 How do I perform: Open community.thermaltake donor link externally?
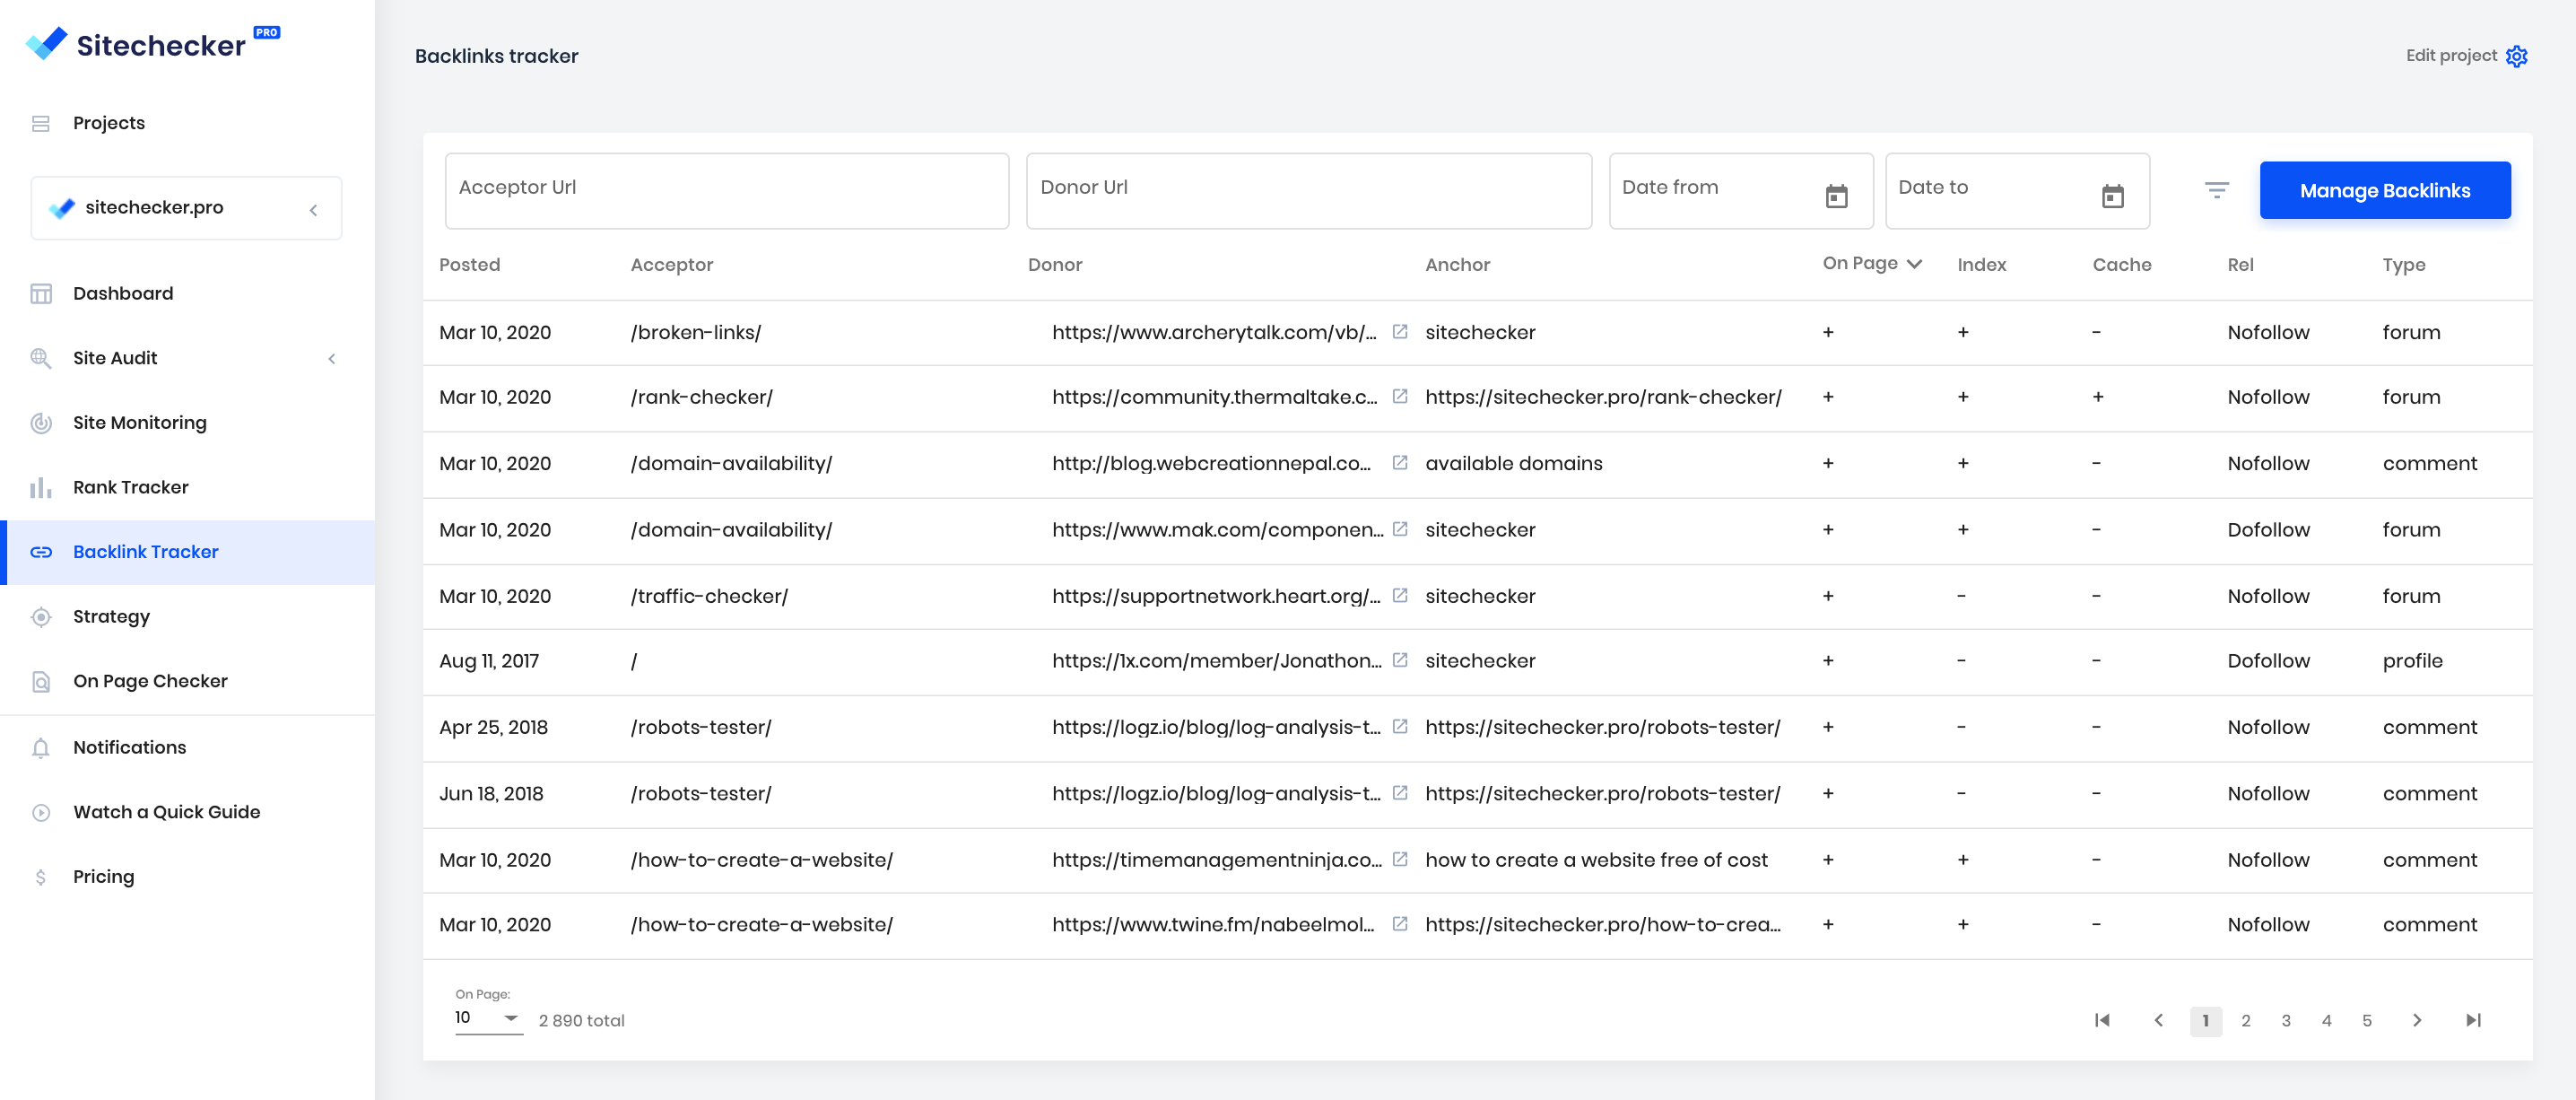coord(1400,397)
